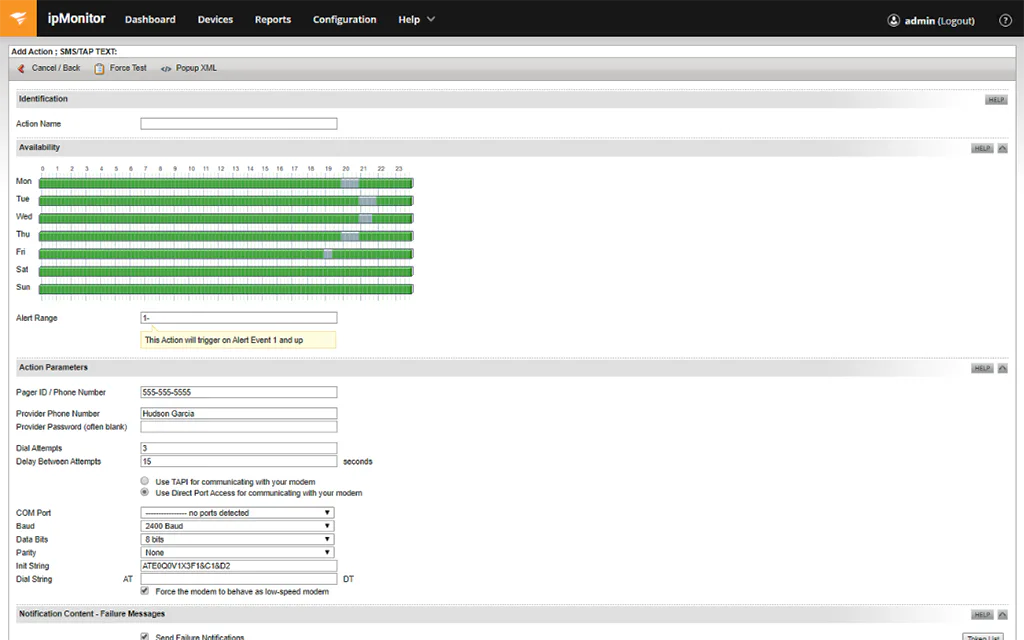
Task: Focus the Init String field
Action: pyautogui.click(x=239, y=566)
